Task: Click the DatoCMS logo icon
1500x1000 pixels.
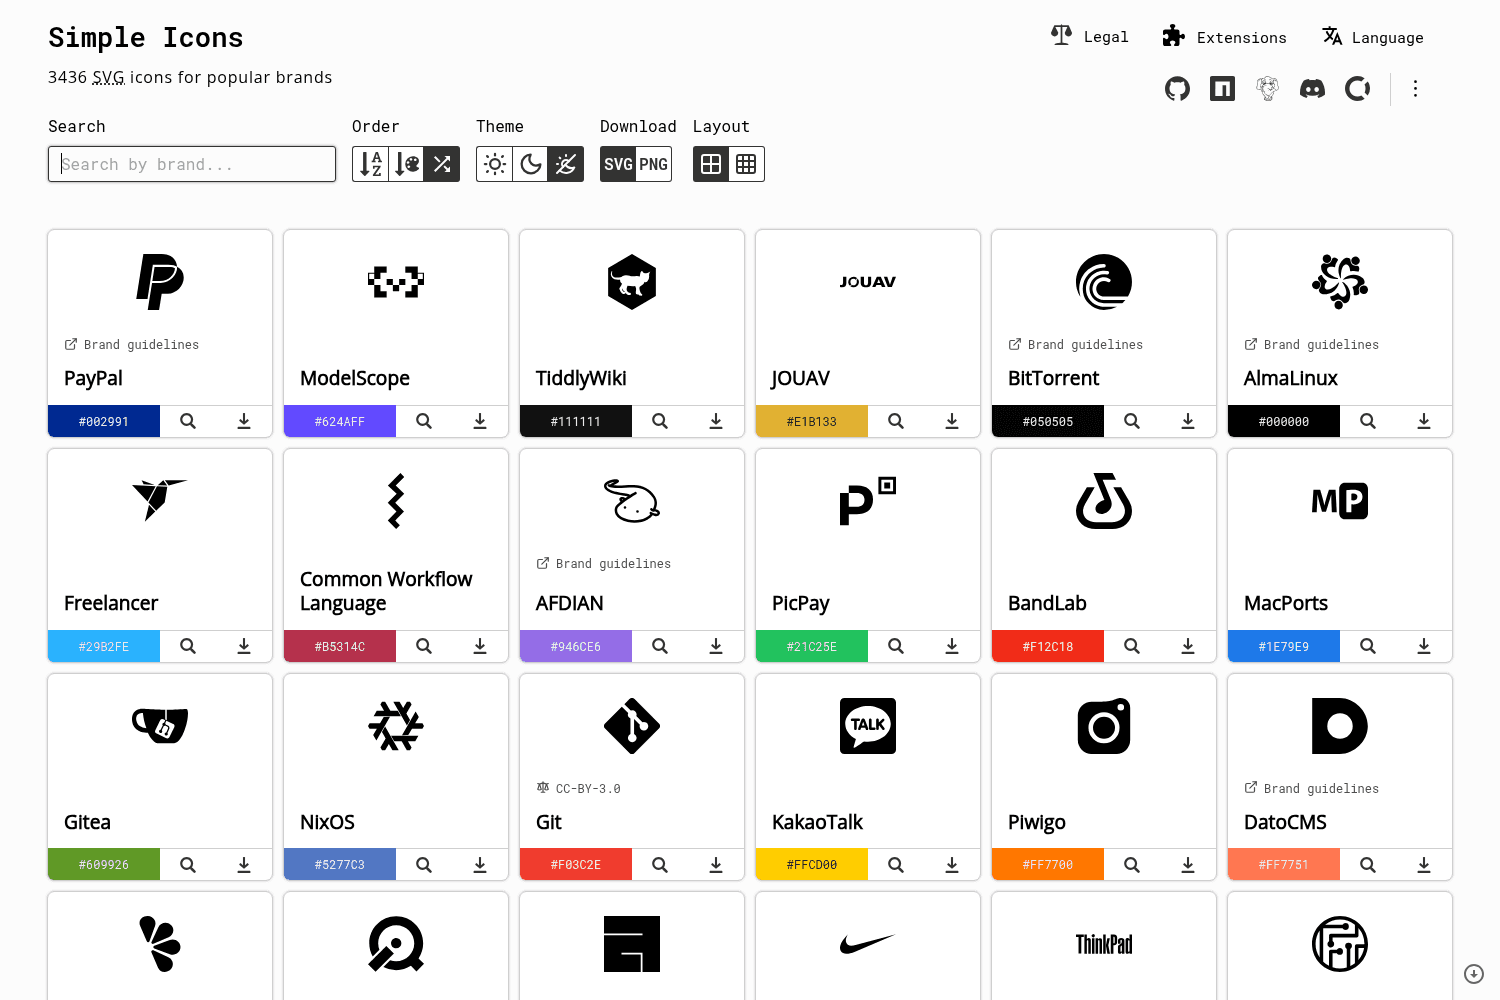Action: [1340, 726]
